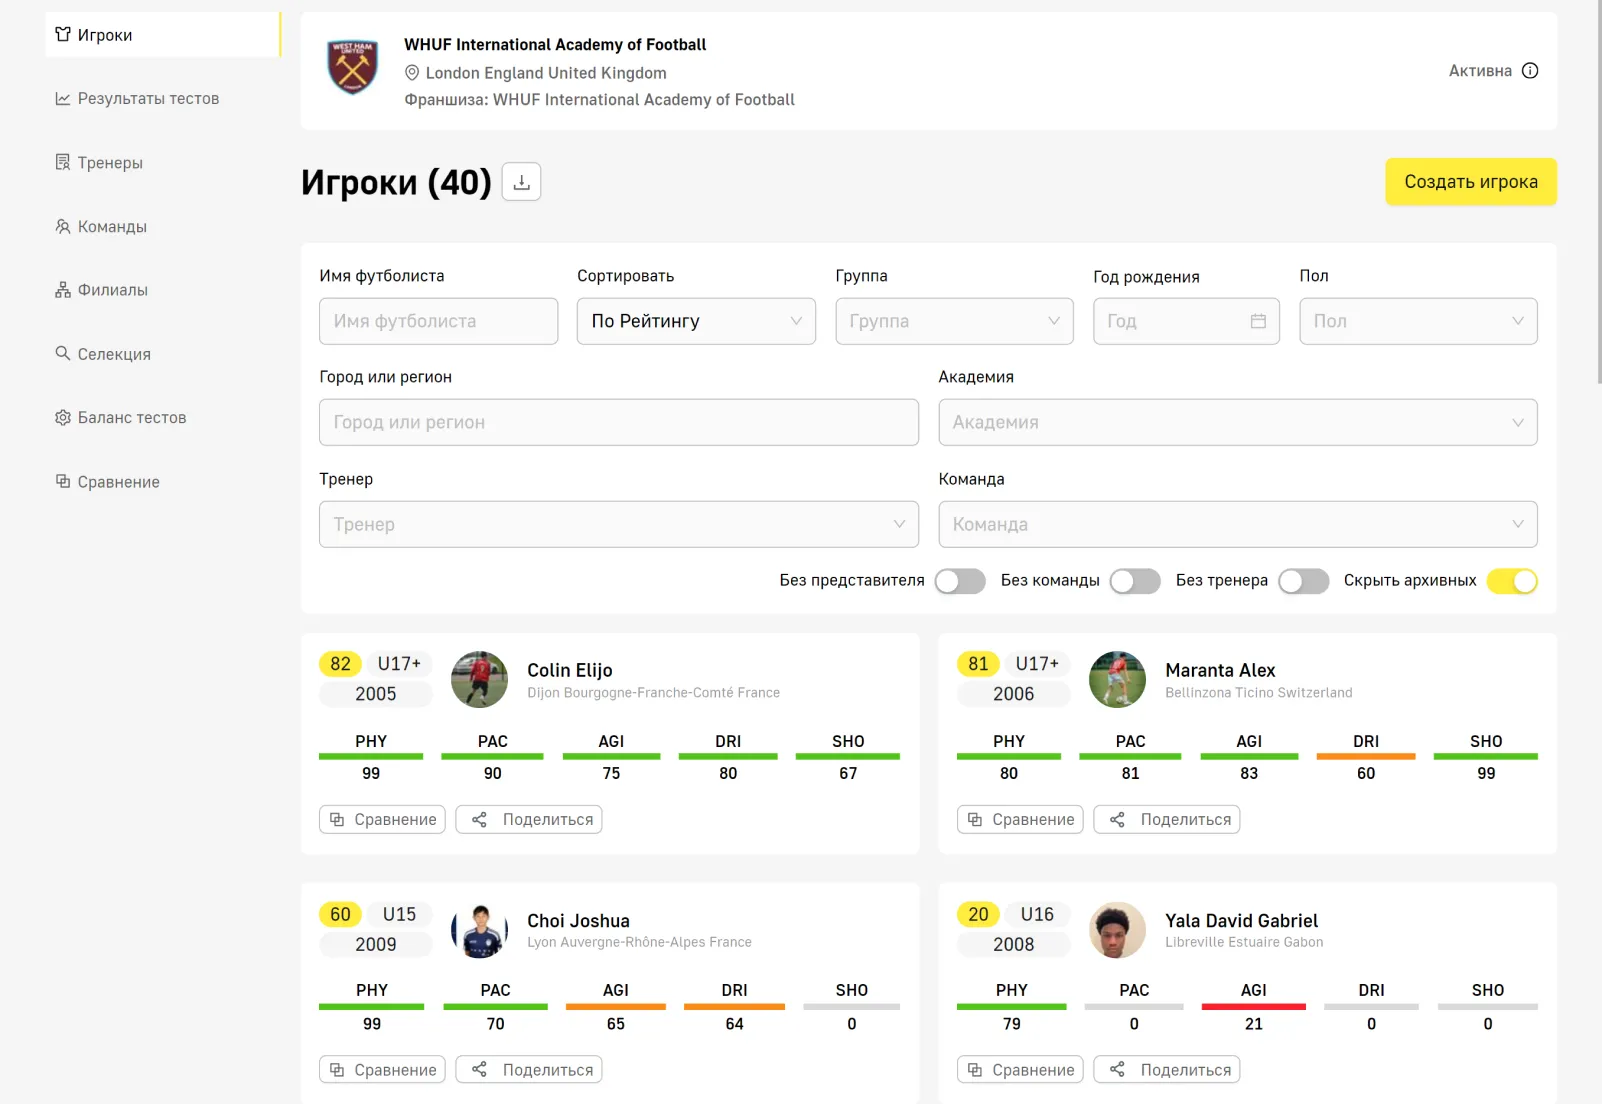This screenshot has height=1104, width=1602.
Task: Expand the Группа dropdown
Action: pos(954,321)
